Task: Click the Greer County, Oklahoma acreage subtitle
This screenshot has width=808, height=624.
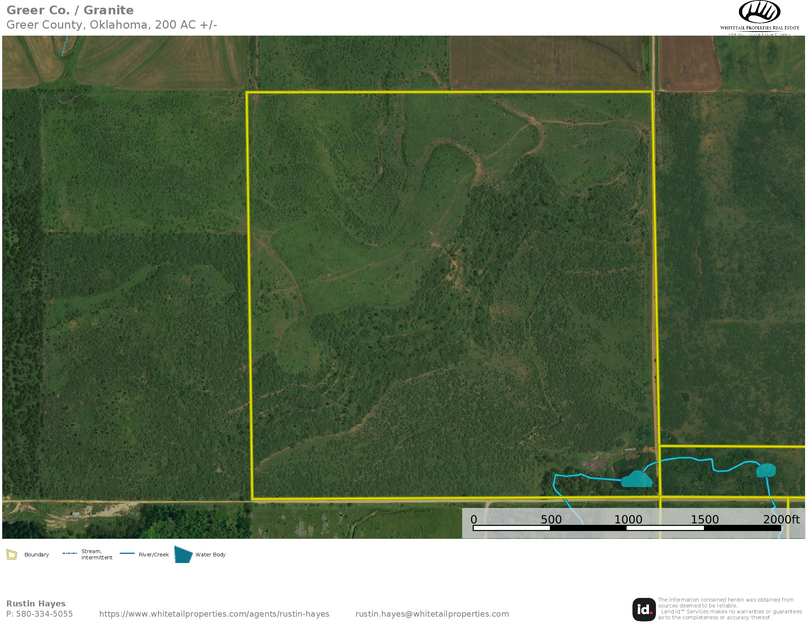Action: coord(111,24)
